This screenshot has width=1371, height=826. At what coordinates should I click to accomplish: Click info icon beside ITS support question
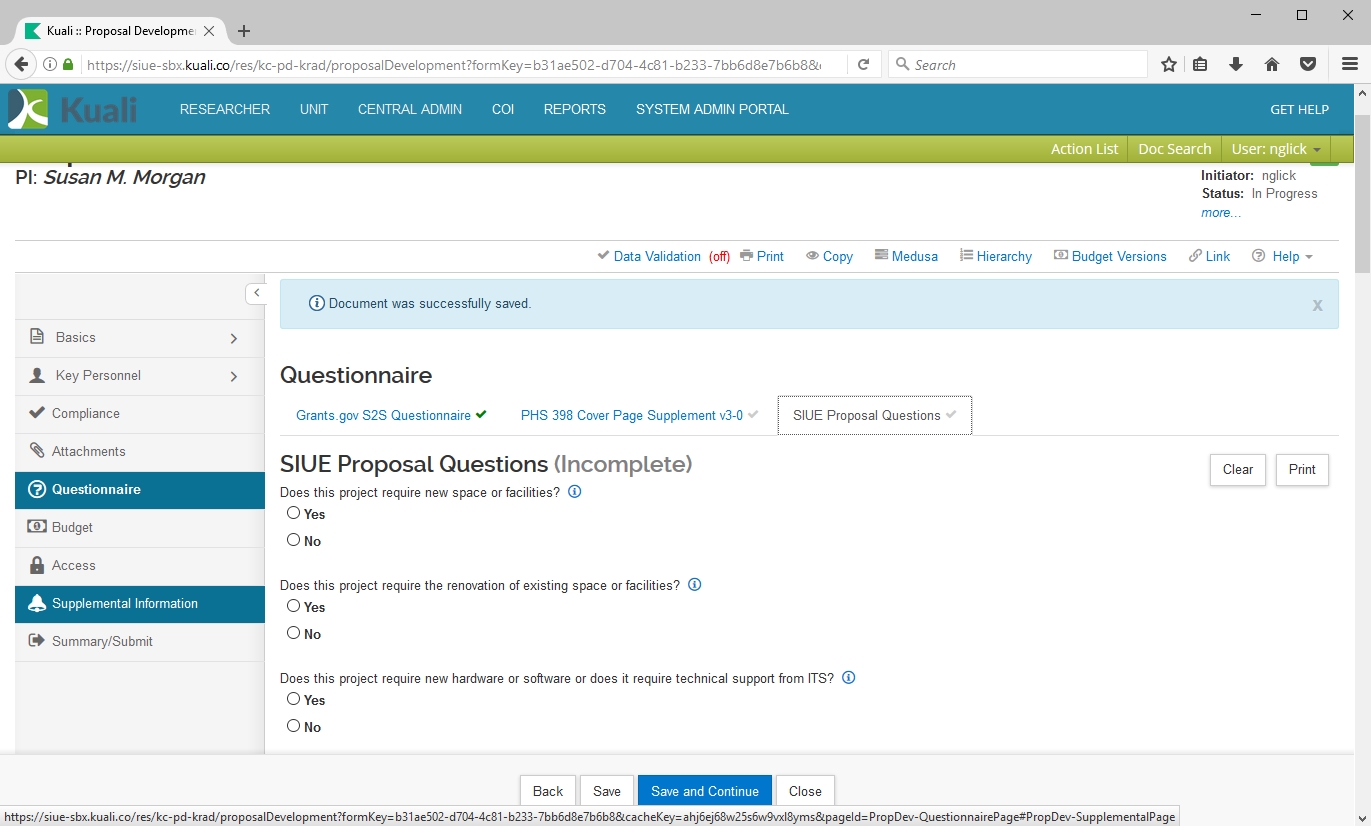tap(849, 678)
